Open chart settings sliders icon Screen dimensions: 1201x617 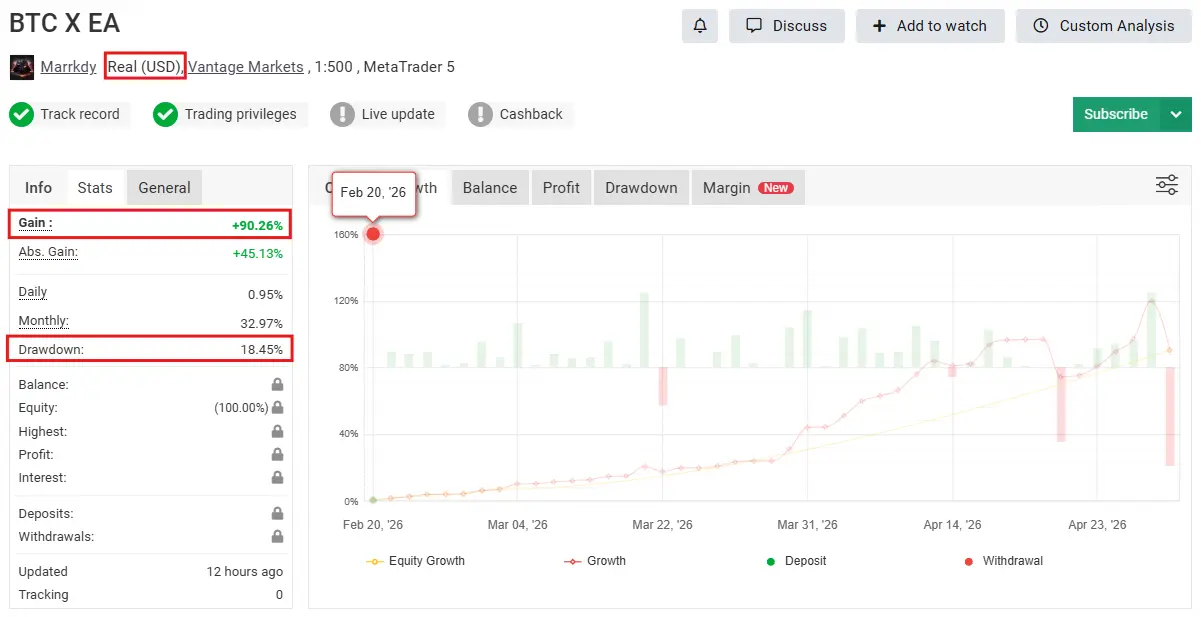[x=1166, y=185]
